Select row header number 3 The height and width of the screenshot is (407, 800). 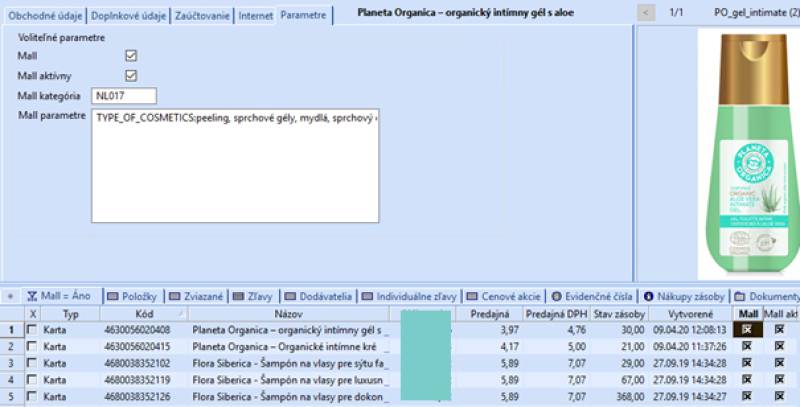pos(12,363)
